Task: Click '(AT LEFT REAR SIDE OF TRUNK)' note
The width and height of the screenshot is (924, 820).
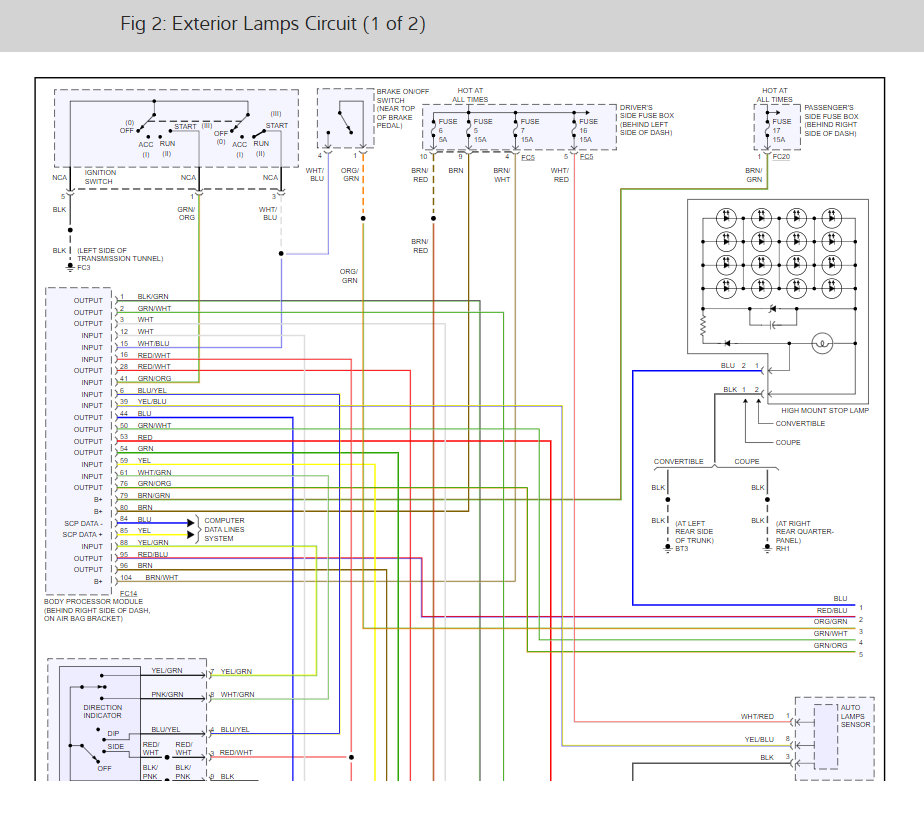Action: click(x=694, y=531)
